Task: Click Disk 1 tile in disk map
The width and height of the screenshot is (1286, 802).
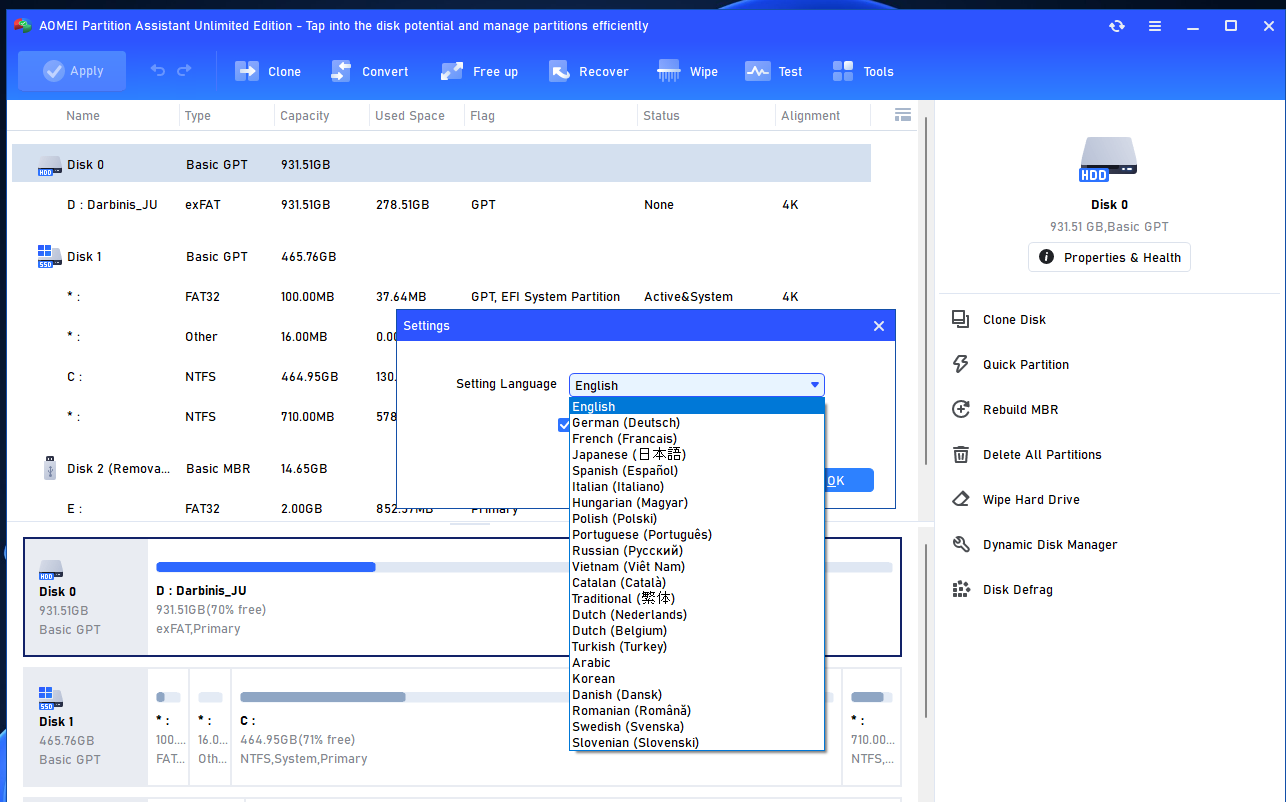Action: (x=86, y=727)
